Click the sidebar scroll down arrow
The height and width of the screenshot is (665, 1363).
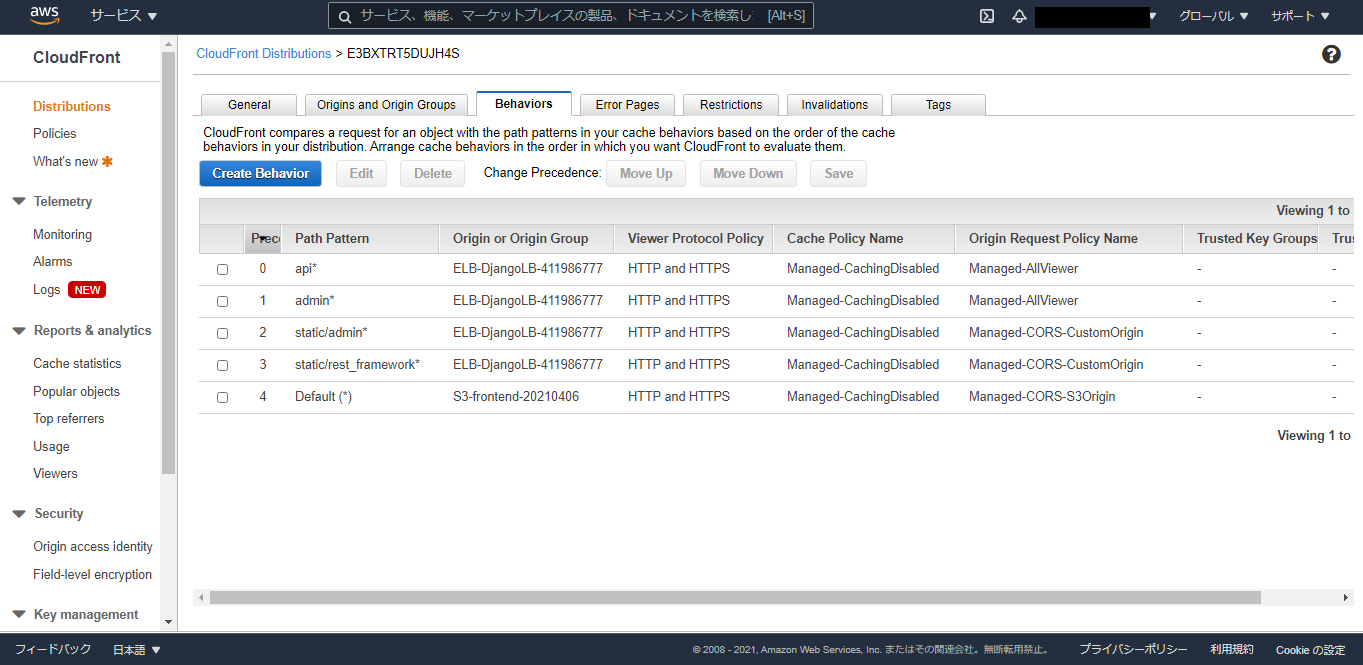[168, 621]
